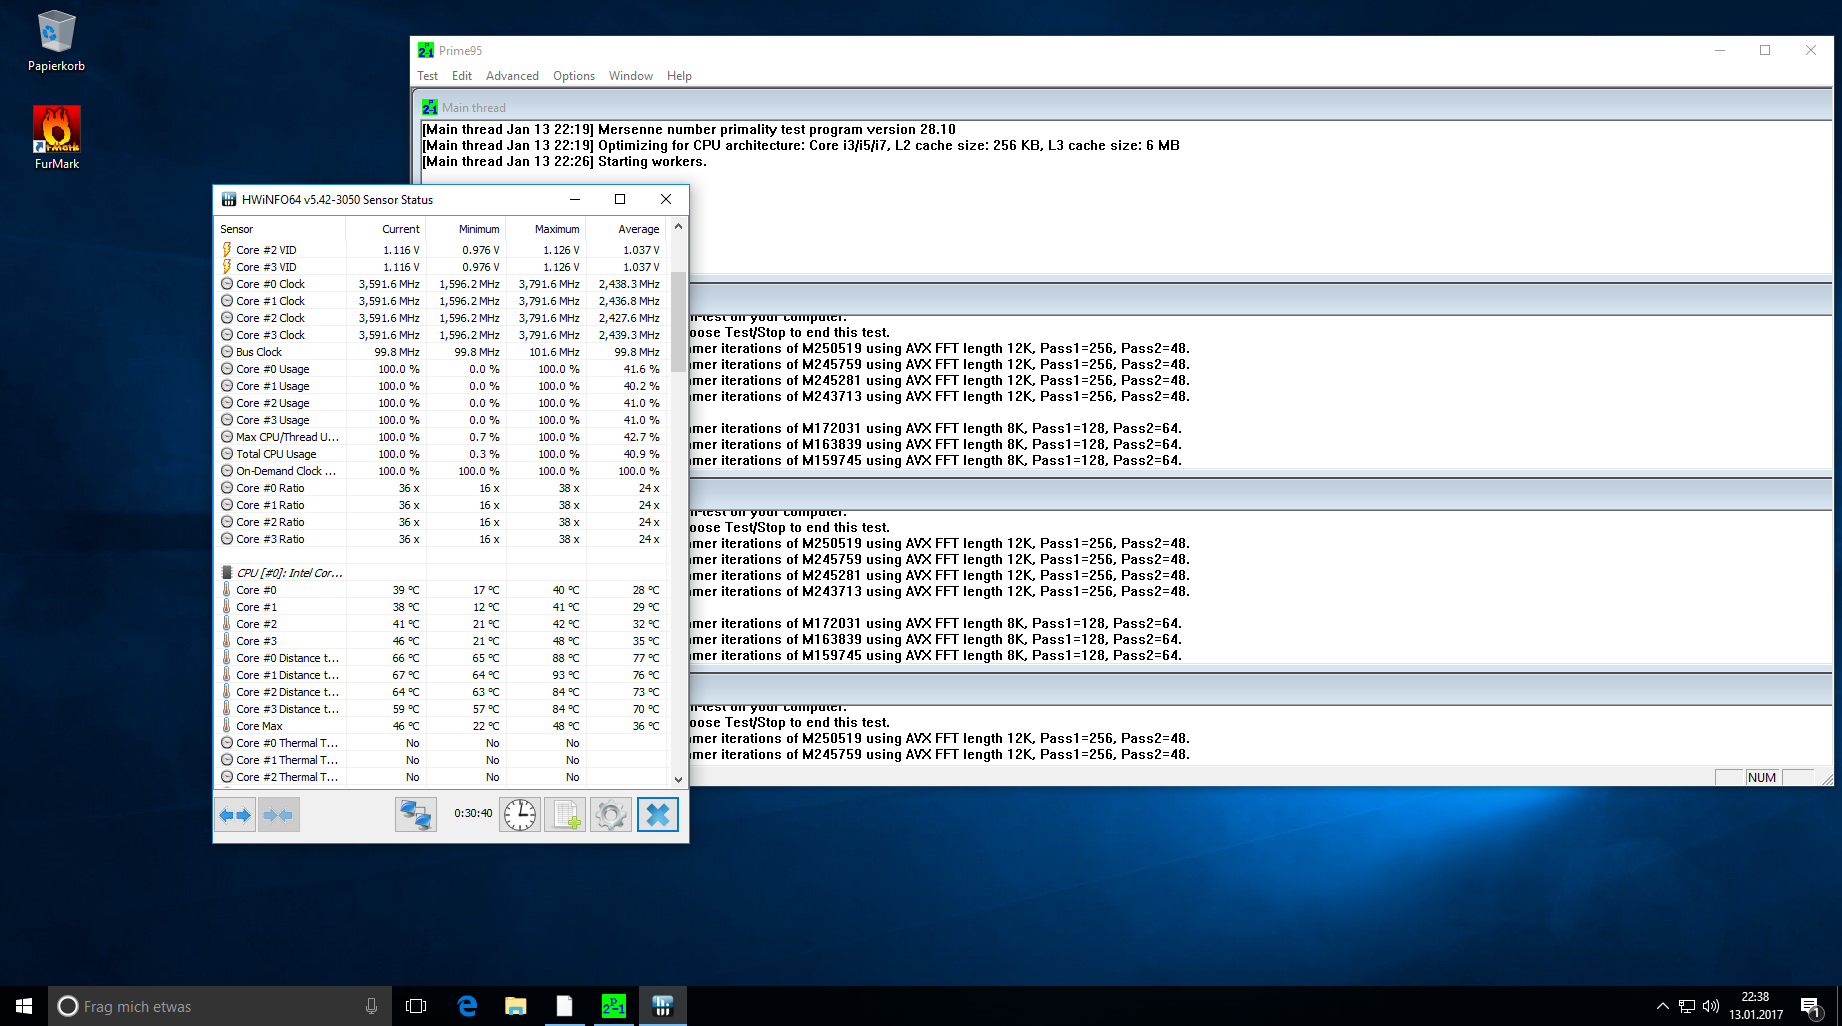Click the HWiNFO64 title bar app icon
The image size is (1842, 1026).
[229, 199]
